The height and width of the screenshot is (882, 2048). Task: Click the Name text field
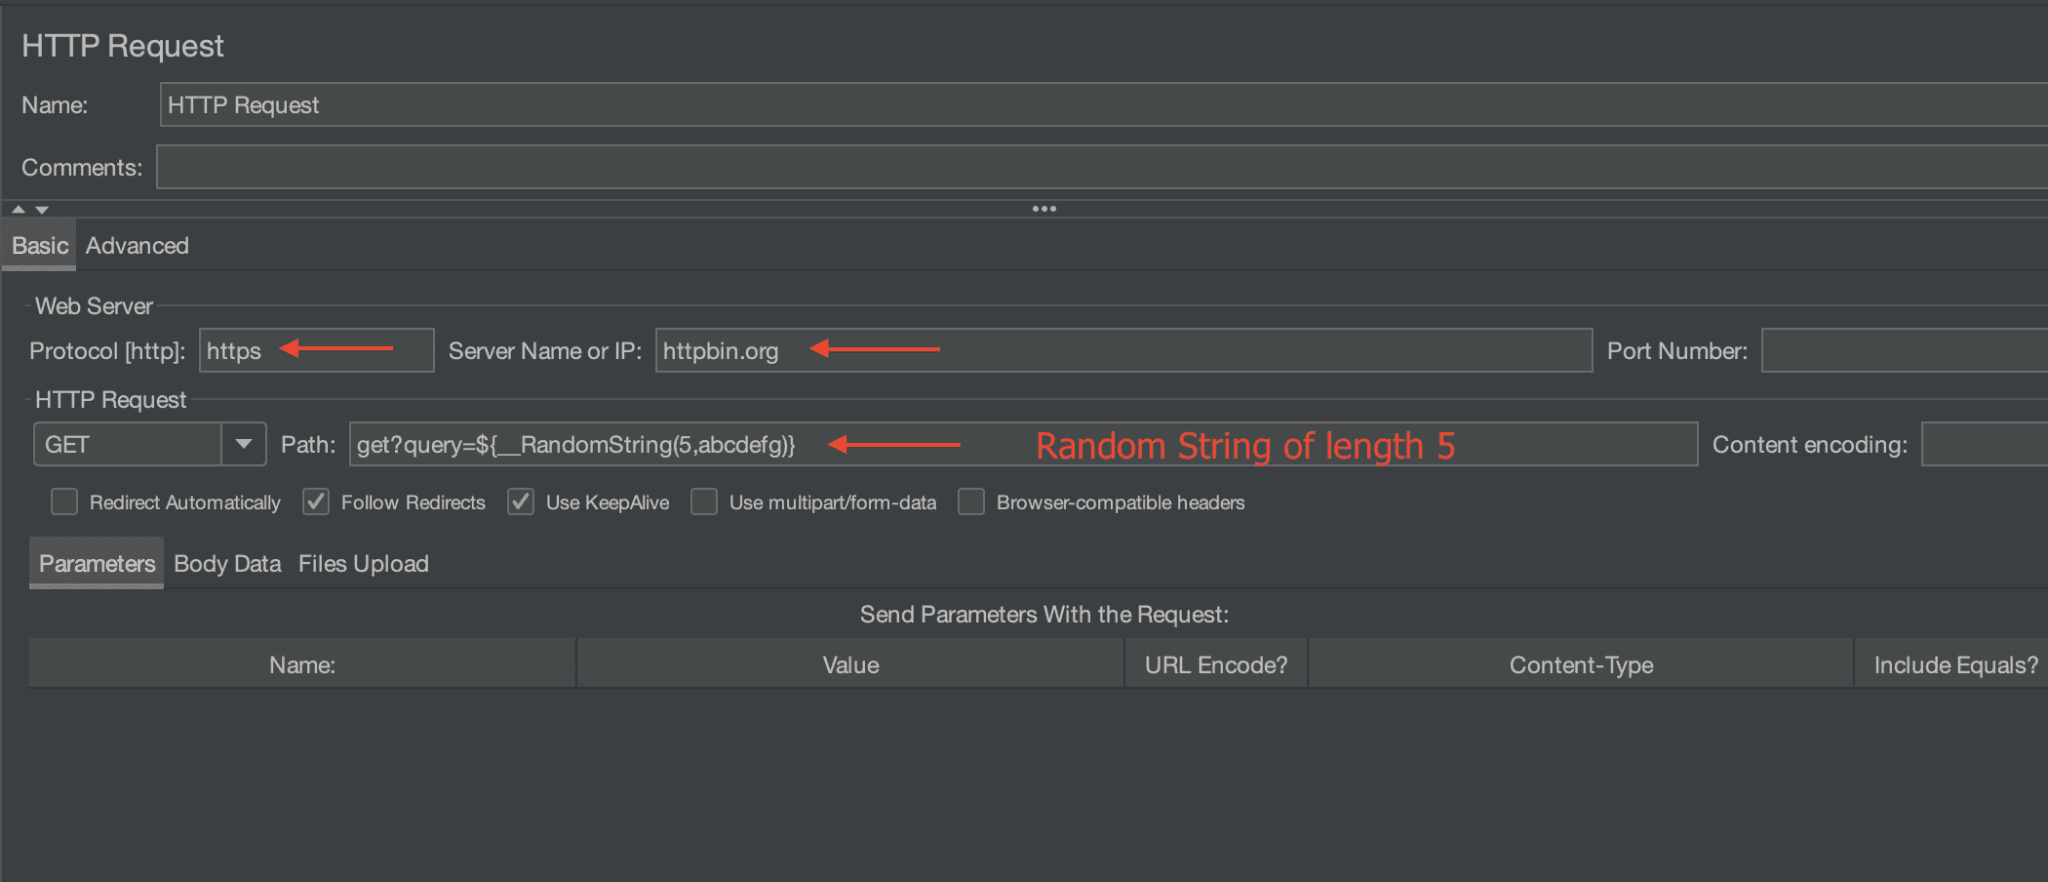pos(1104,105)
